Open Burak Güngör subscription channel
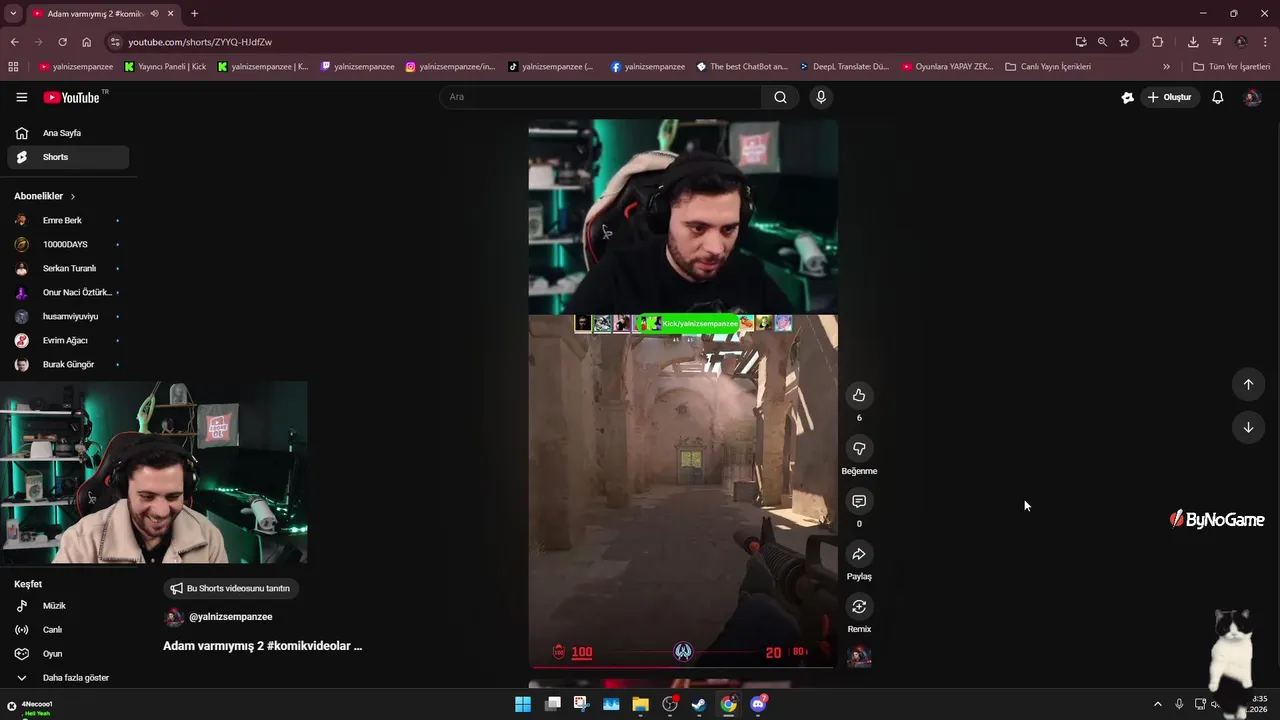 pyautogui.click(x=68, y=364)
